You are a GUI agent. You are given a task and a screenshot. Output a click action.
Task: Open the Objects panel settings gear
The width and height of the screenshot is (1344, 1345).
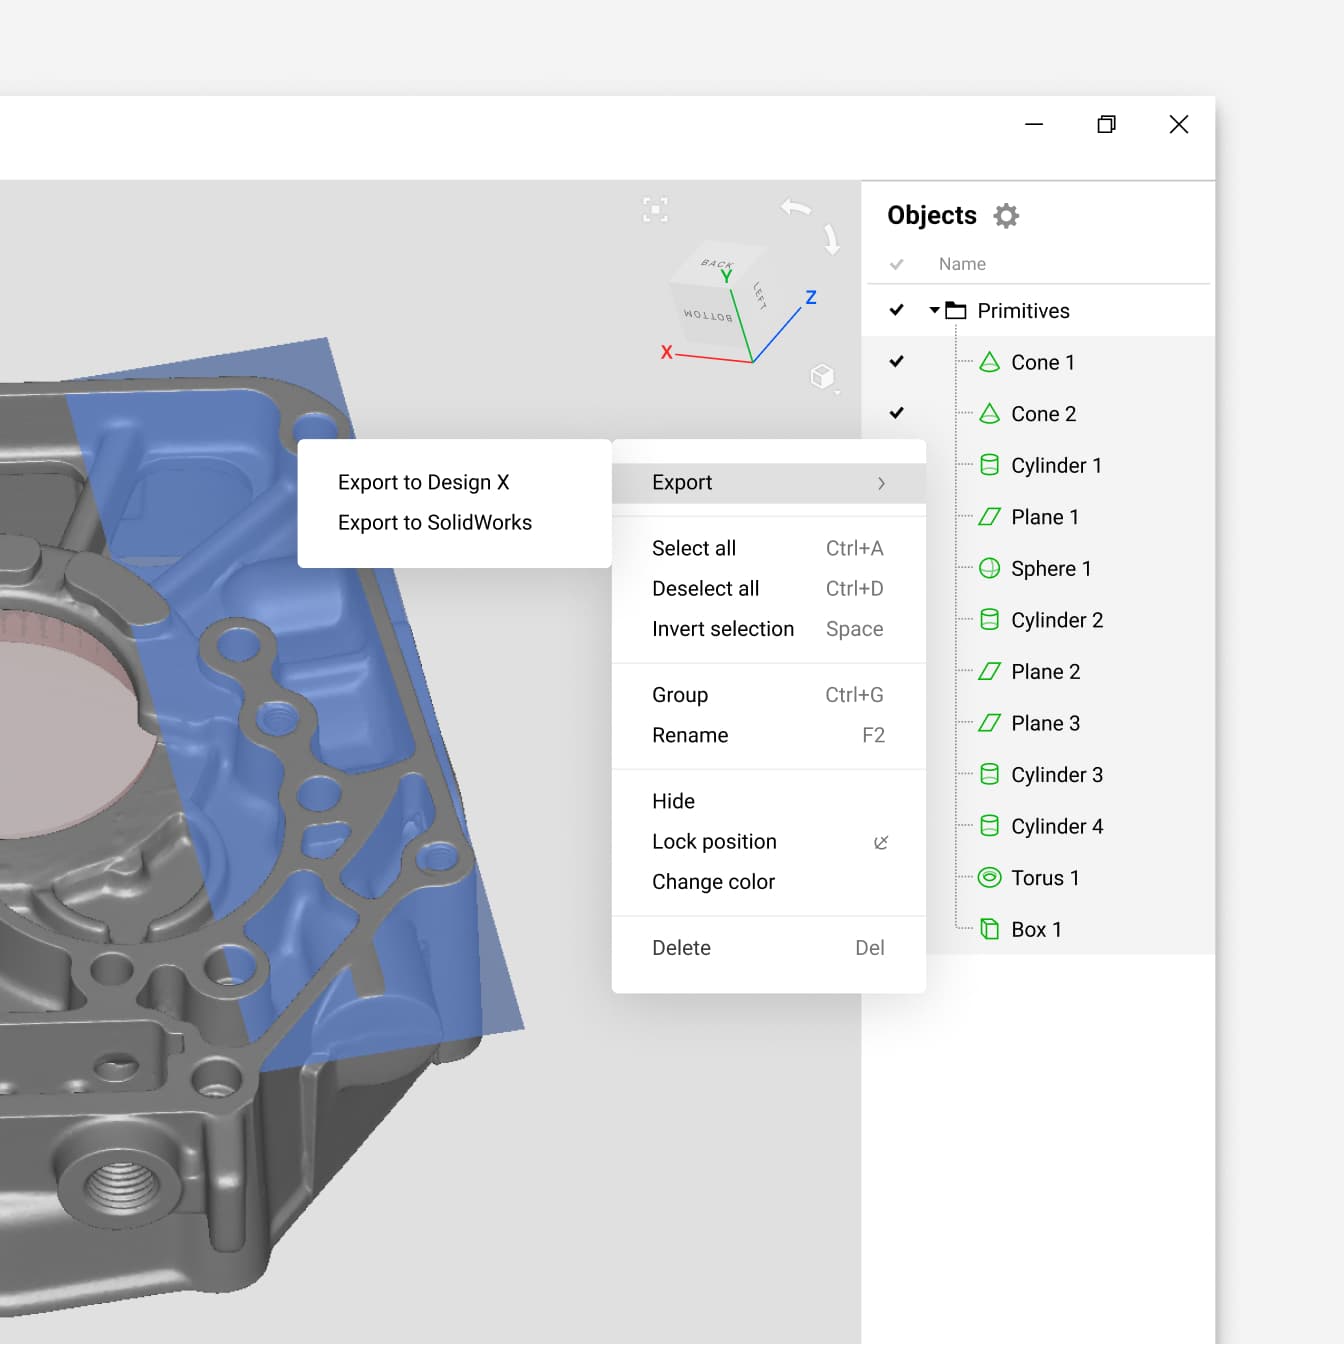(x=1006, y=216)
